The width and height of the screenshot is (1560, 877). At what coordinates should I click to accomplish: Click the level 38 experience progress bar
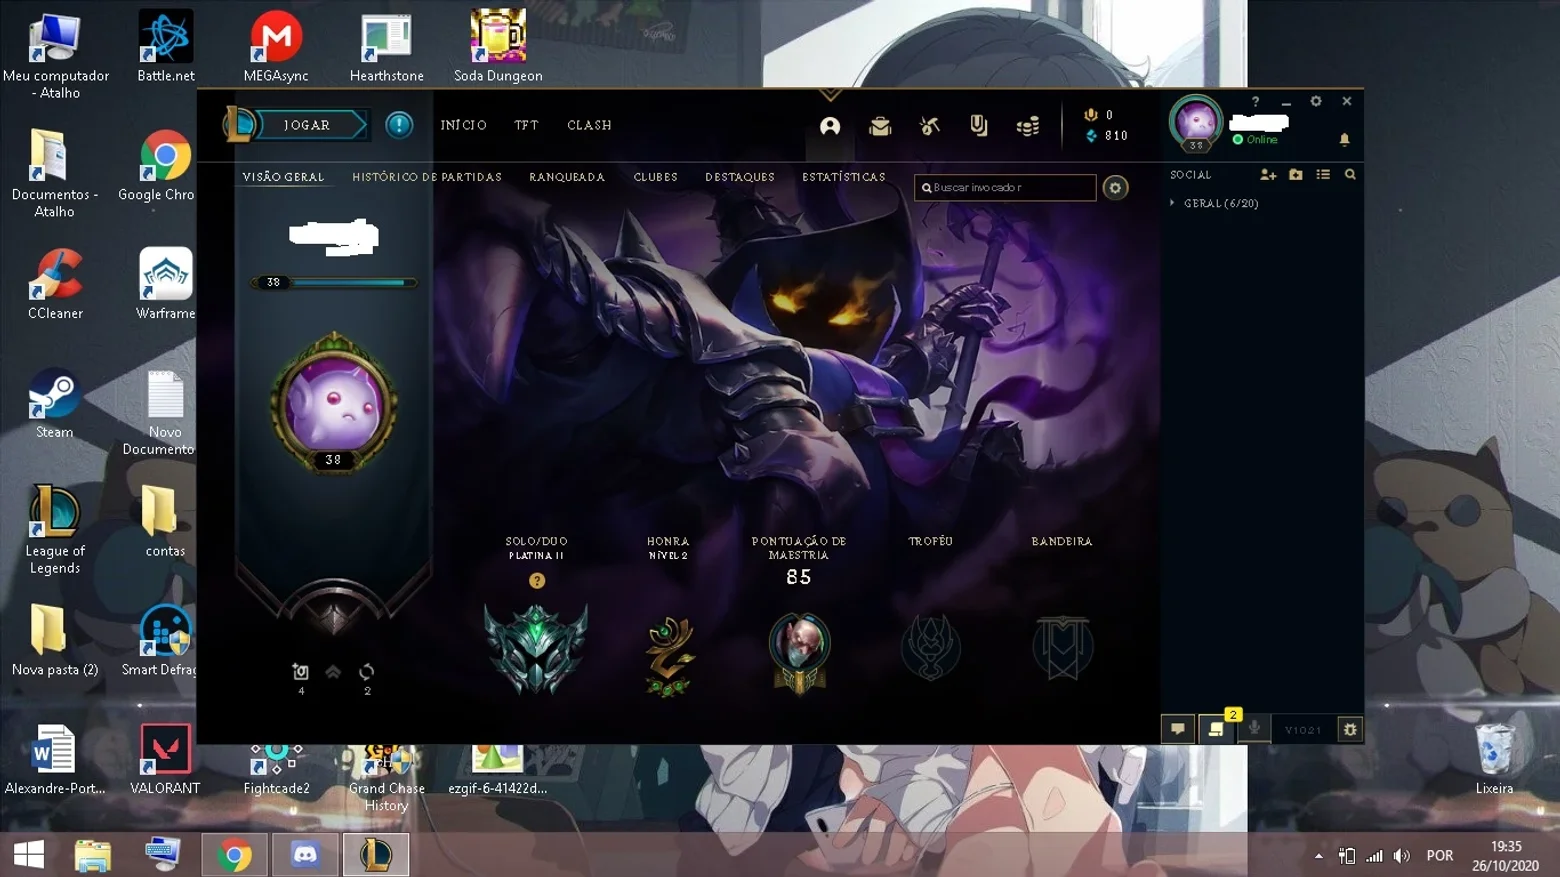pyautogui.click(x=334, y=283)
